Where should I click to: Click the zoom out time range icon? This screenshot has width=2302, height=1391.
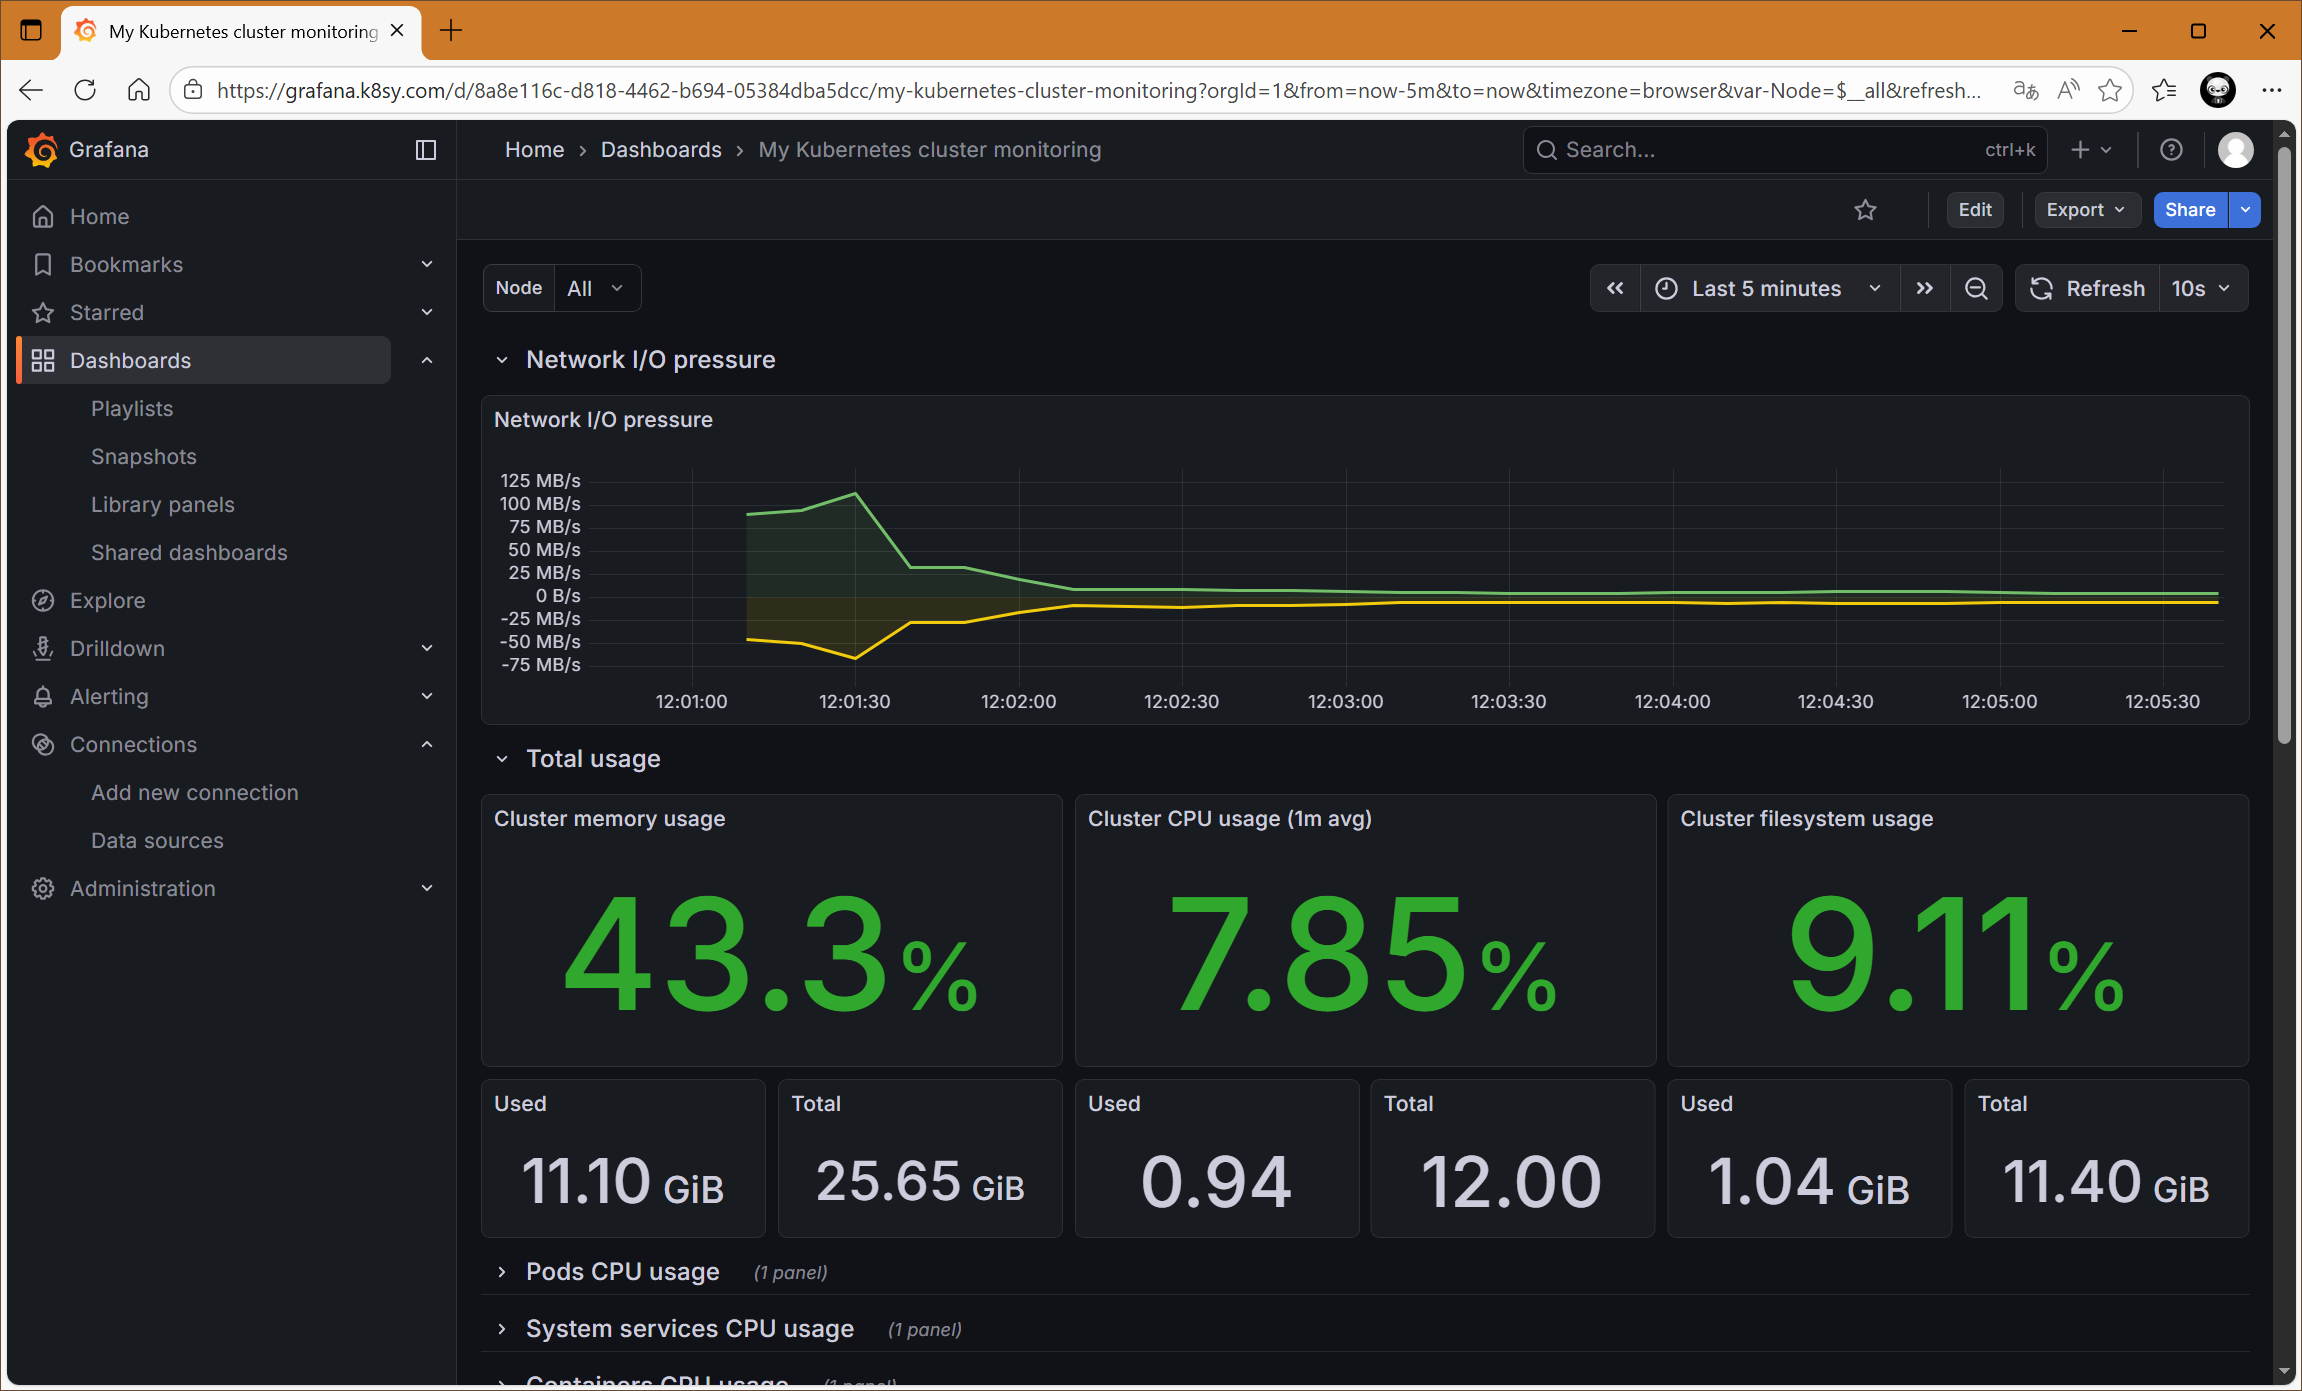coord(1976,289)
